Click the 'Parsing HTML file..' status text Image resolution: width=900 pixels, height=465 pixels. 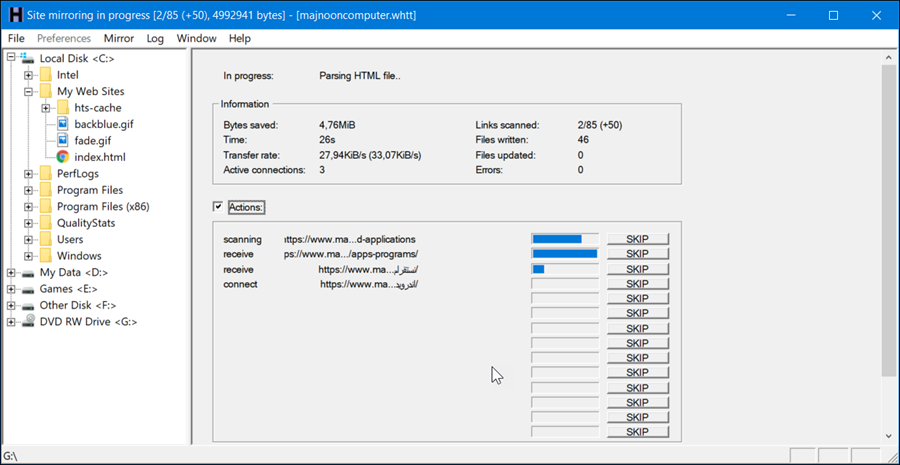[359, 76]
